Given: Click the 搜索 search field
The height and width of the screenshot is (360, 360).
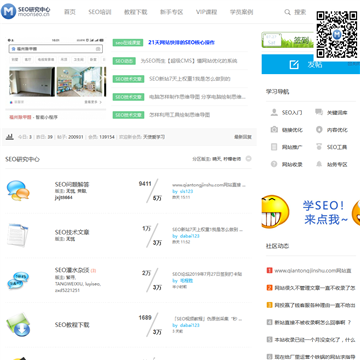Looking at the screenshot, I should coord(300,12).
